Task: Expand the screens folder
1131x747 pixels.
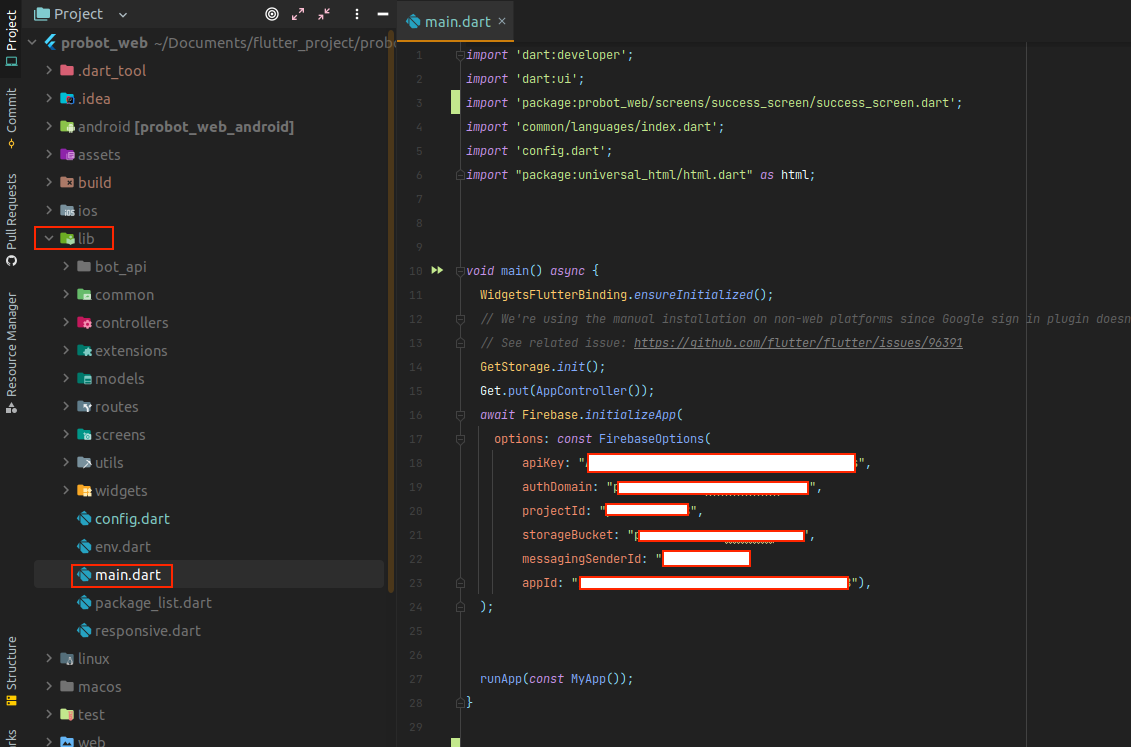Action: (66, 435)
